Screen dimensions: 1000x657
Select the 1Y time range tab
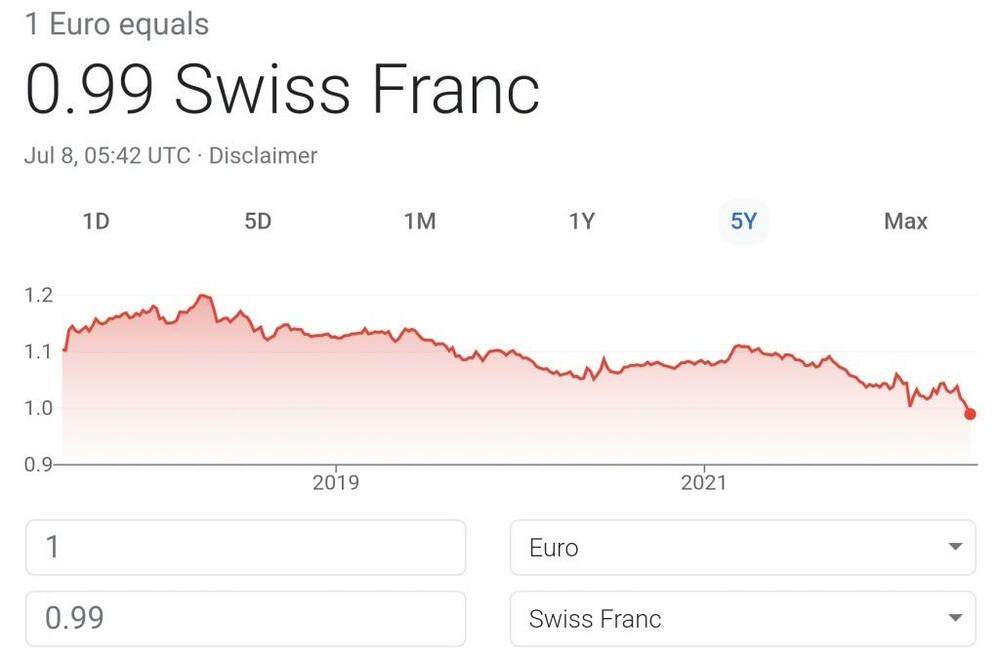click(582, 221)
